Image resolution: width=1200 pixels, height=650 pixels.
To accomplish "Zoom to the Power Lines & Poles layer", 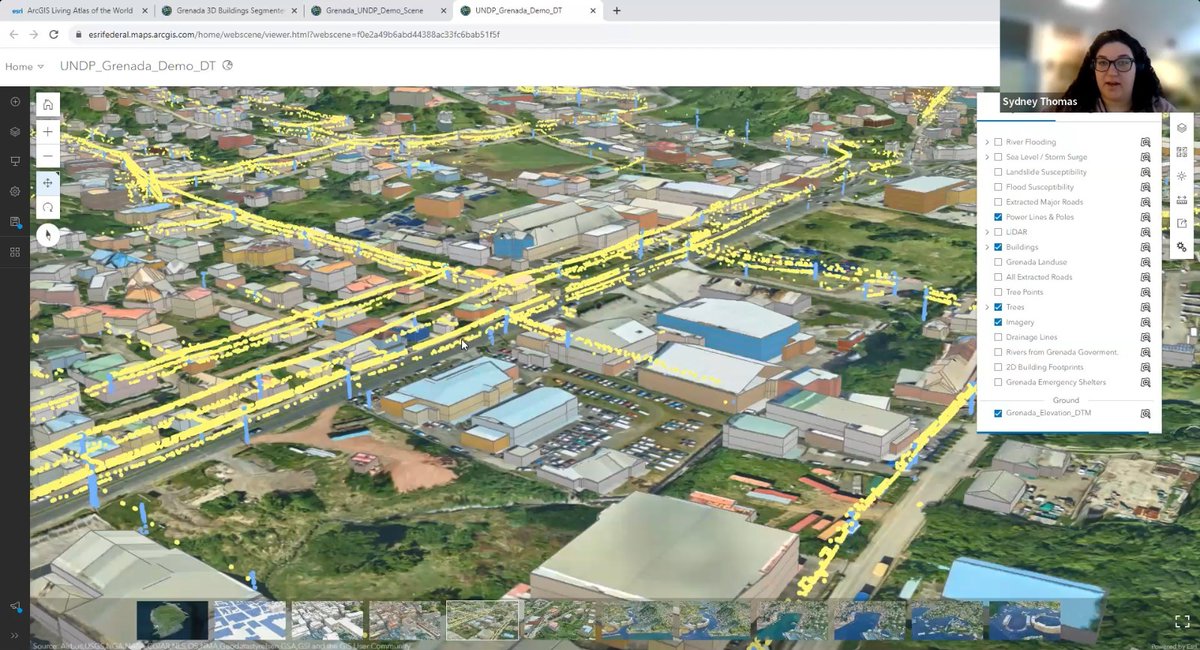I will (x=1146, y=217).
